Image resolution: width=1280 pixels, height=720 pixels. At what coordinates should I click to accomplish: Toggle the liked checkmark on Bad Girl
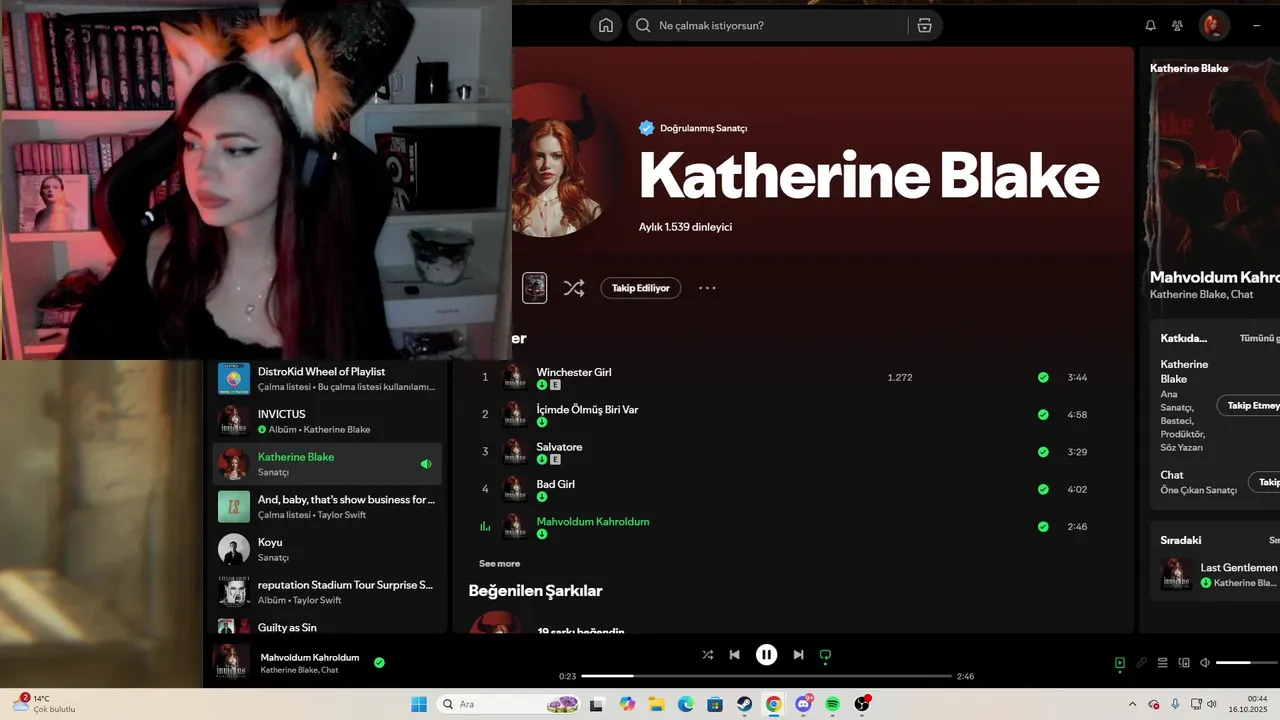[1043, 489]
